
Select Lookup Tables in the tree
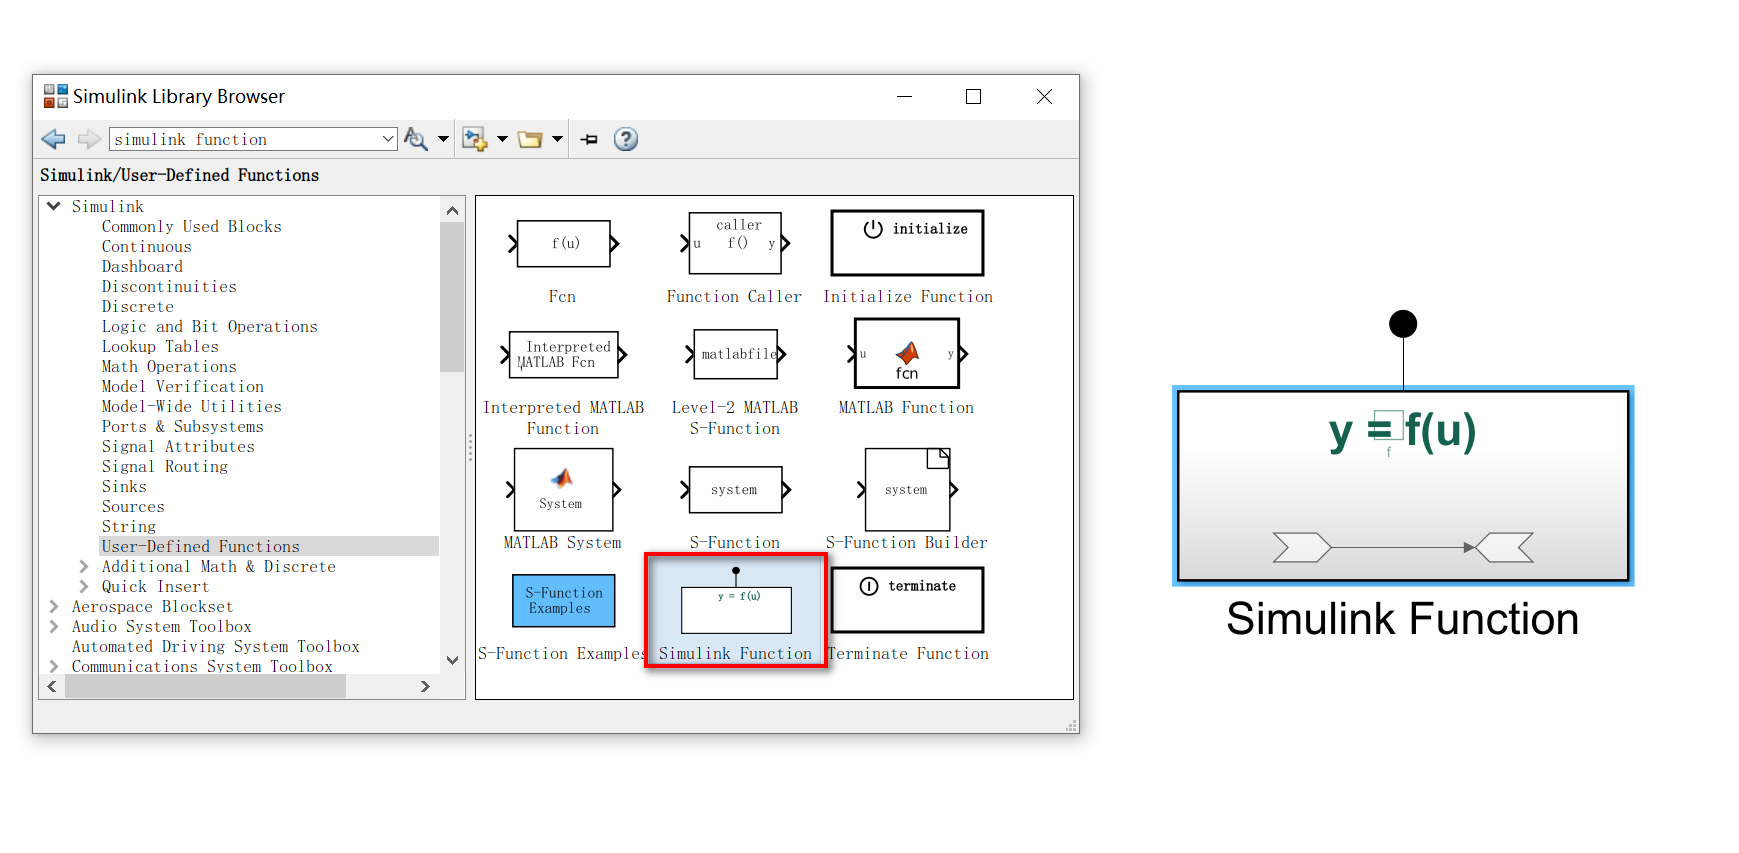(160, 346)
